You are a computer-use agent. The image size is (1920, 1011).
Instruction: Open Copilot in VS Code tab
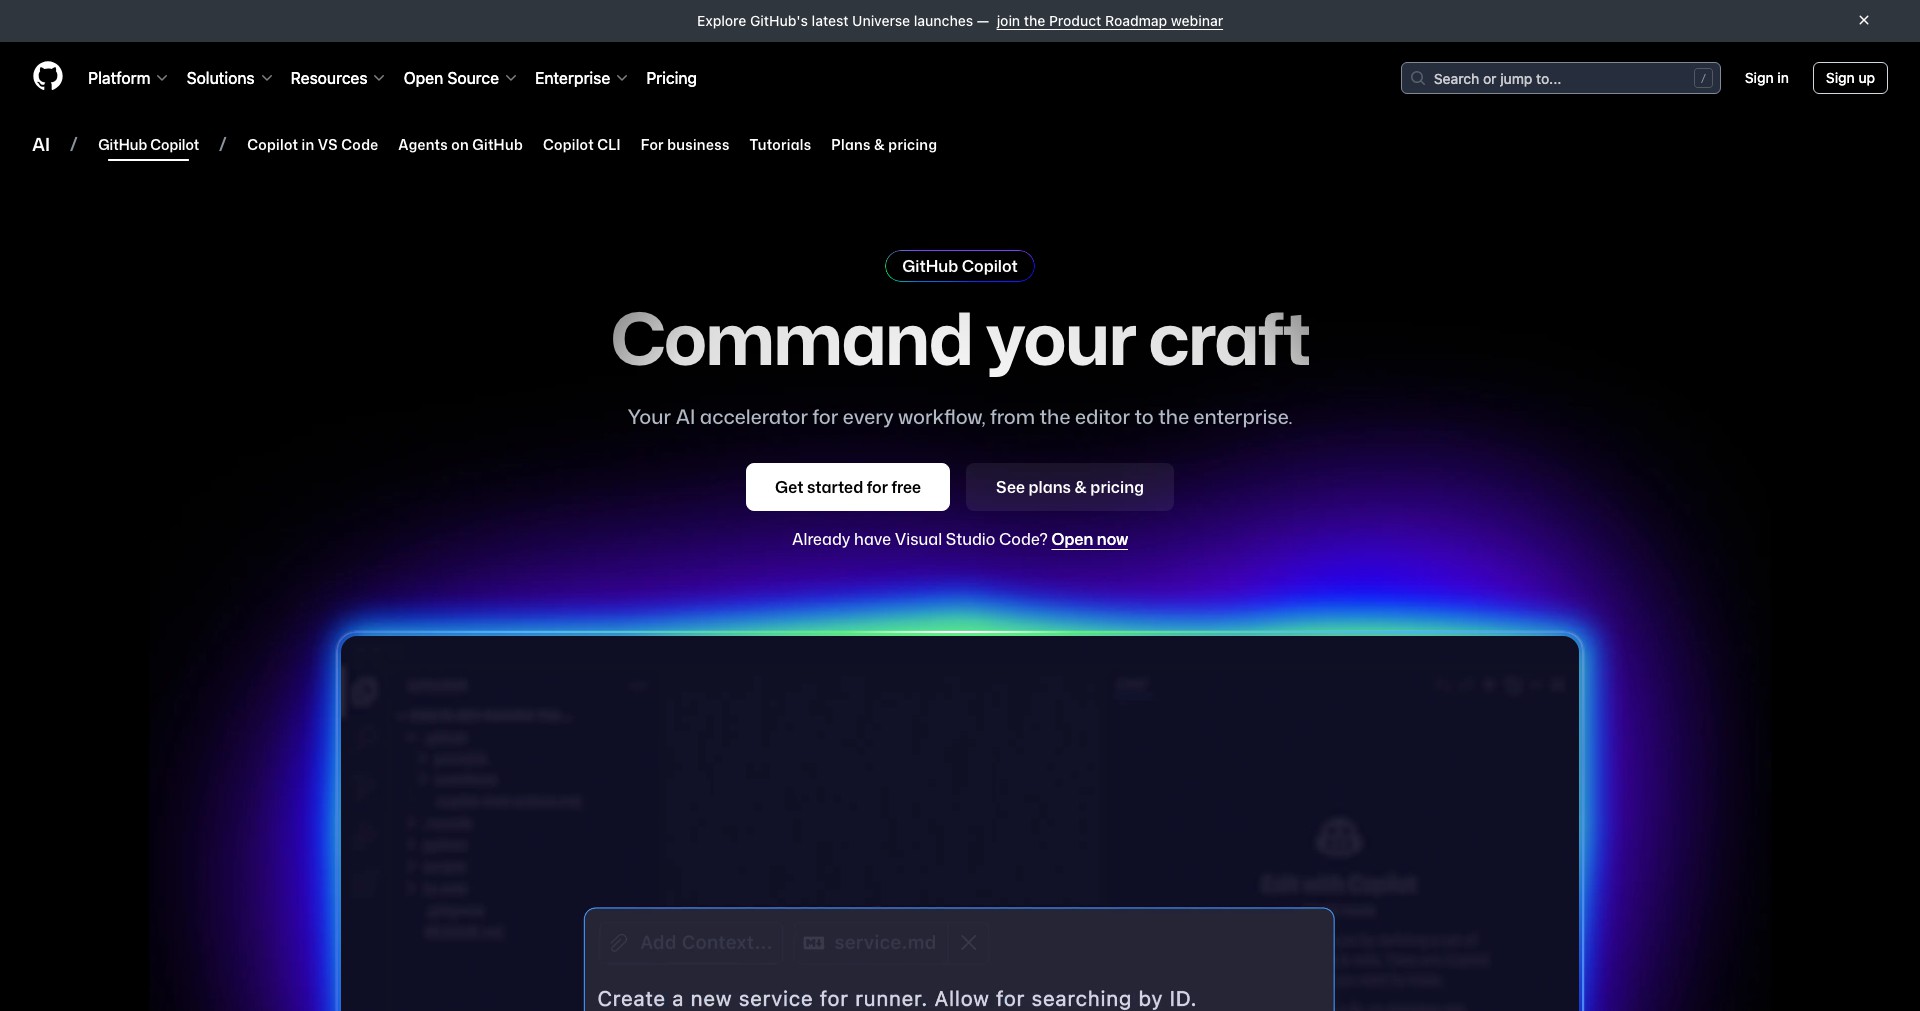click(x=312, y=145)
